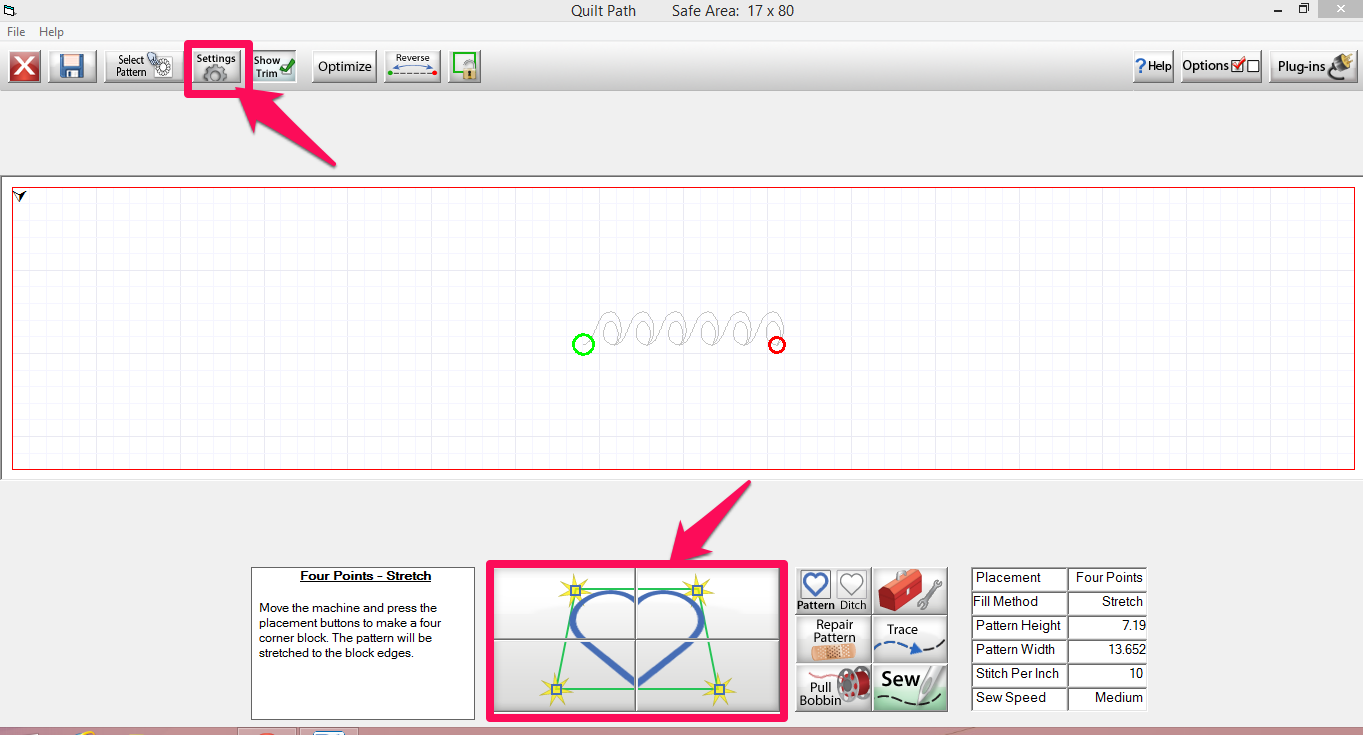The image size is (1363, 735).
Task: Open the Help menu
Action: (x=51, y=32)
